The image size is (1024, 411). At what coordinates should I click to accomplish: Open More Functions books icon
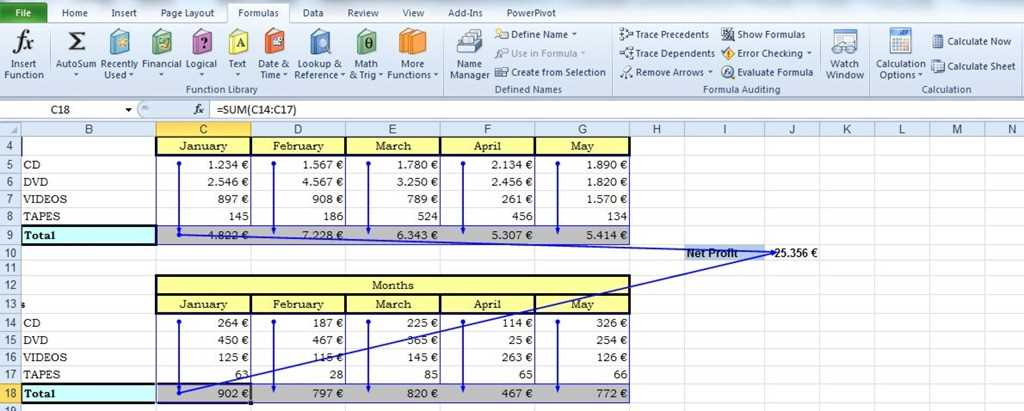(x=412, y=42)
